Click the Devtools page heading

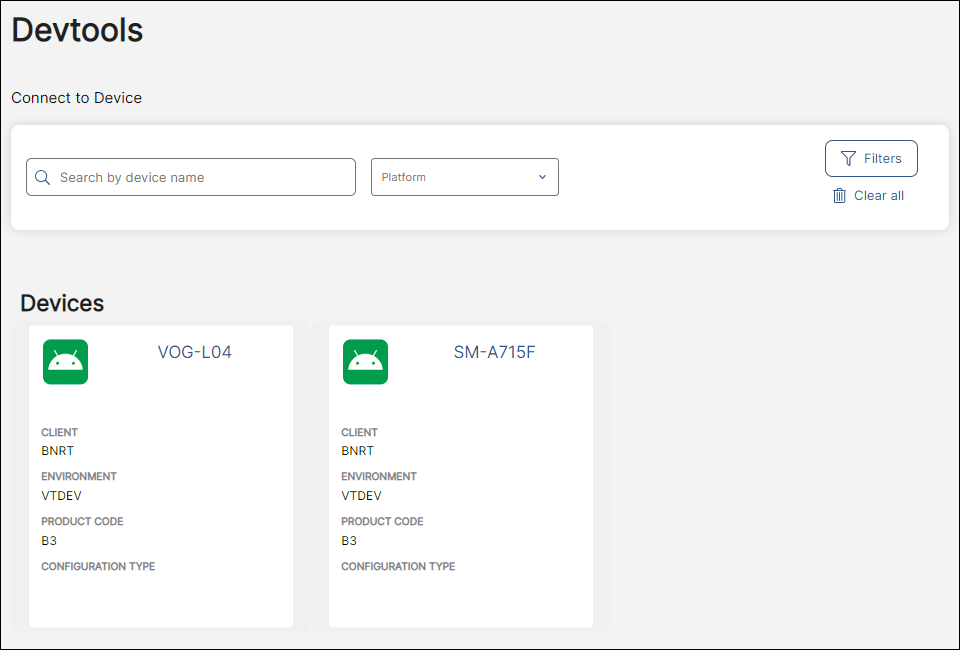pos(76,30)
